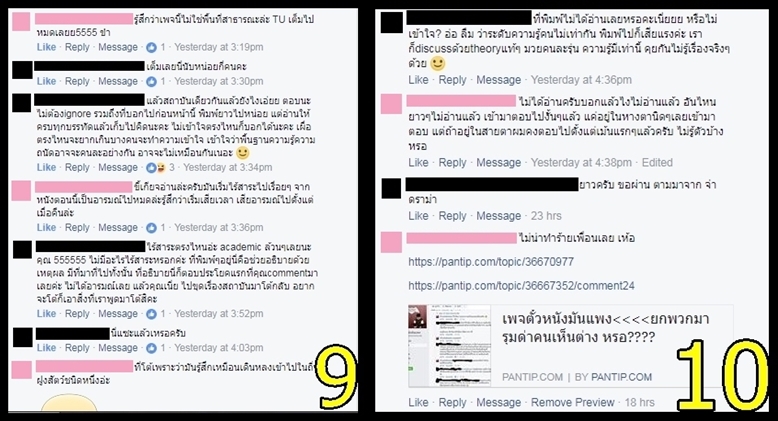Click Remove Preview under the Pantip link

pos(572,402)
